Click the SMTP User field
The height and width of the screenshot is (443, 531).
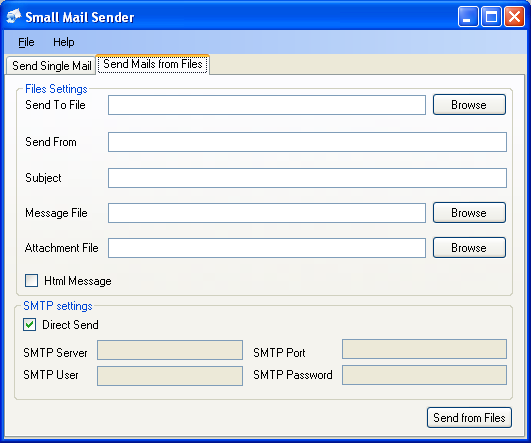[x=170, y=376]
